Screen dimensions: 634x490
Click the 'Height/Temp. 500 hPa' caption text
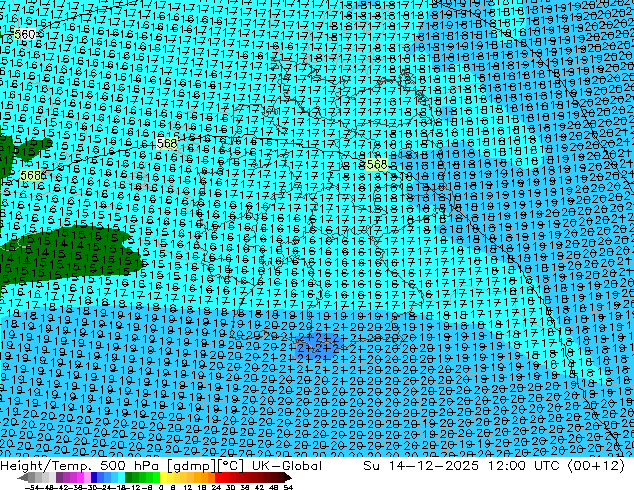click(x=79, y=466)
